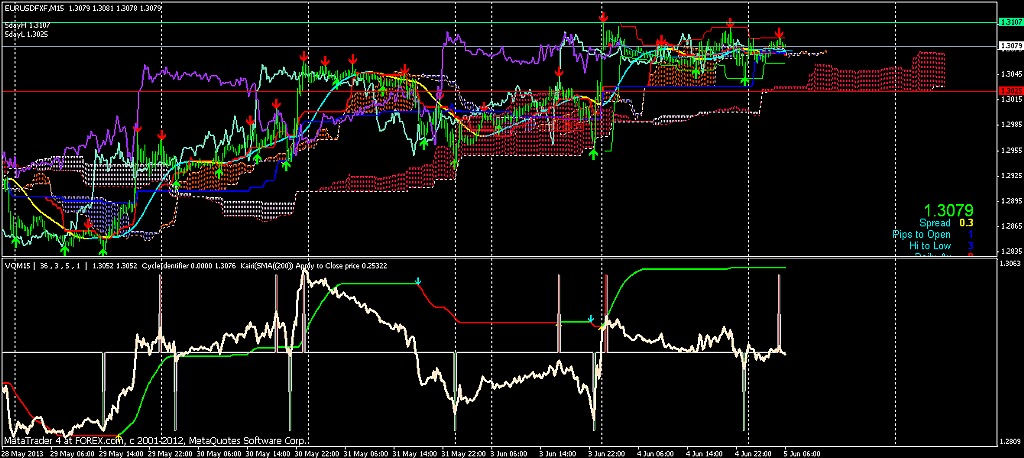Click the red 1.3025 price tag
The image size is (1024, 458).
(1010, 91)
